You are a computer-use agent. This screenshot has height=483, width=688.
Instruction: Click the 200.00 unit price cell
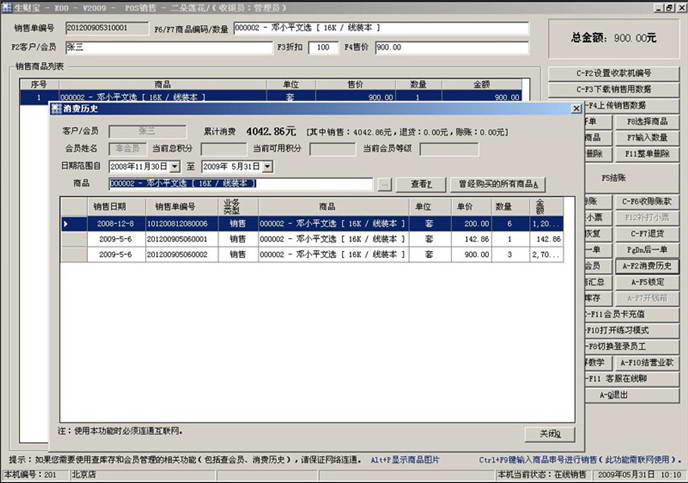472,224
